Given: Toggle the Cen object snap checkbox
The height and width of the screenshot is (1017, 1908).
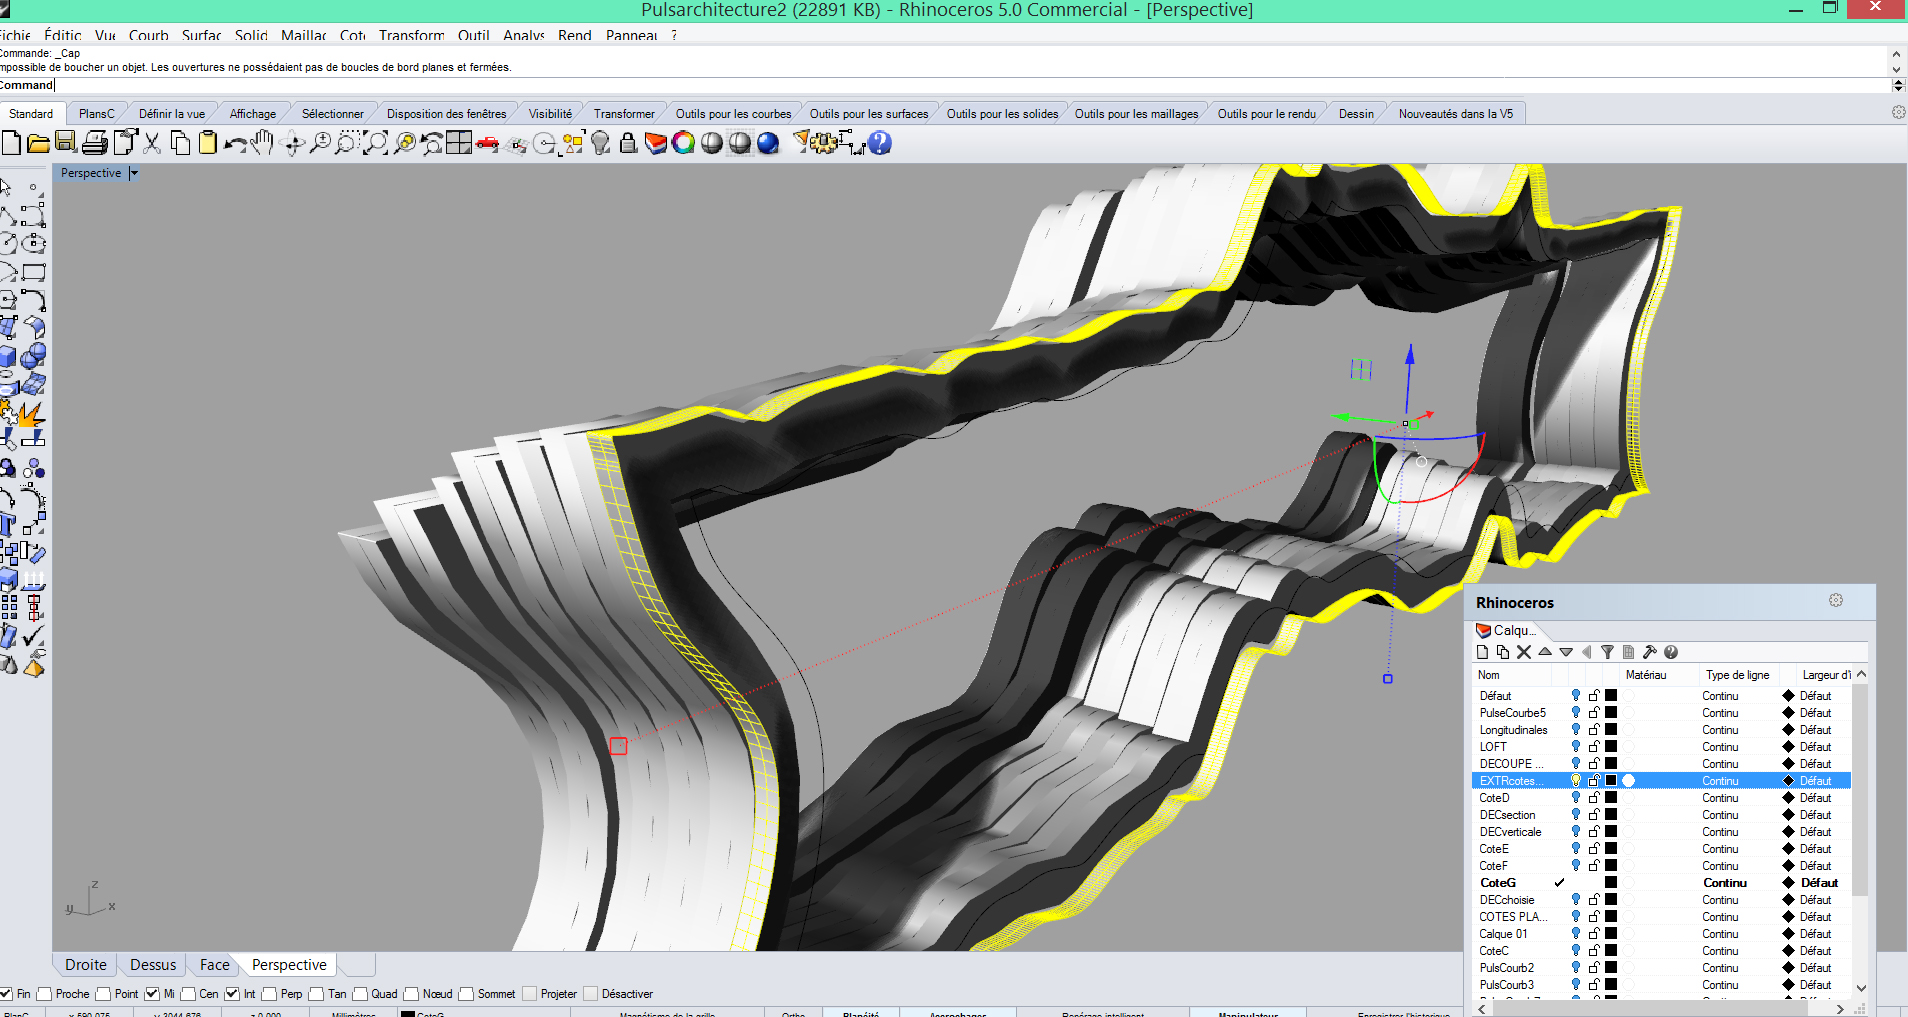Looking at the screenshot, I should (188, 994).
